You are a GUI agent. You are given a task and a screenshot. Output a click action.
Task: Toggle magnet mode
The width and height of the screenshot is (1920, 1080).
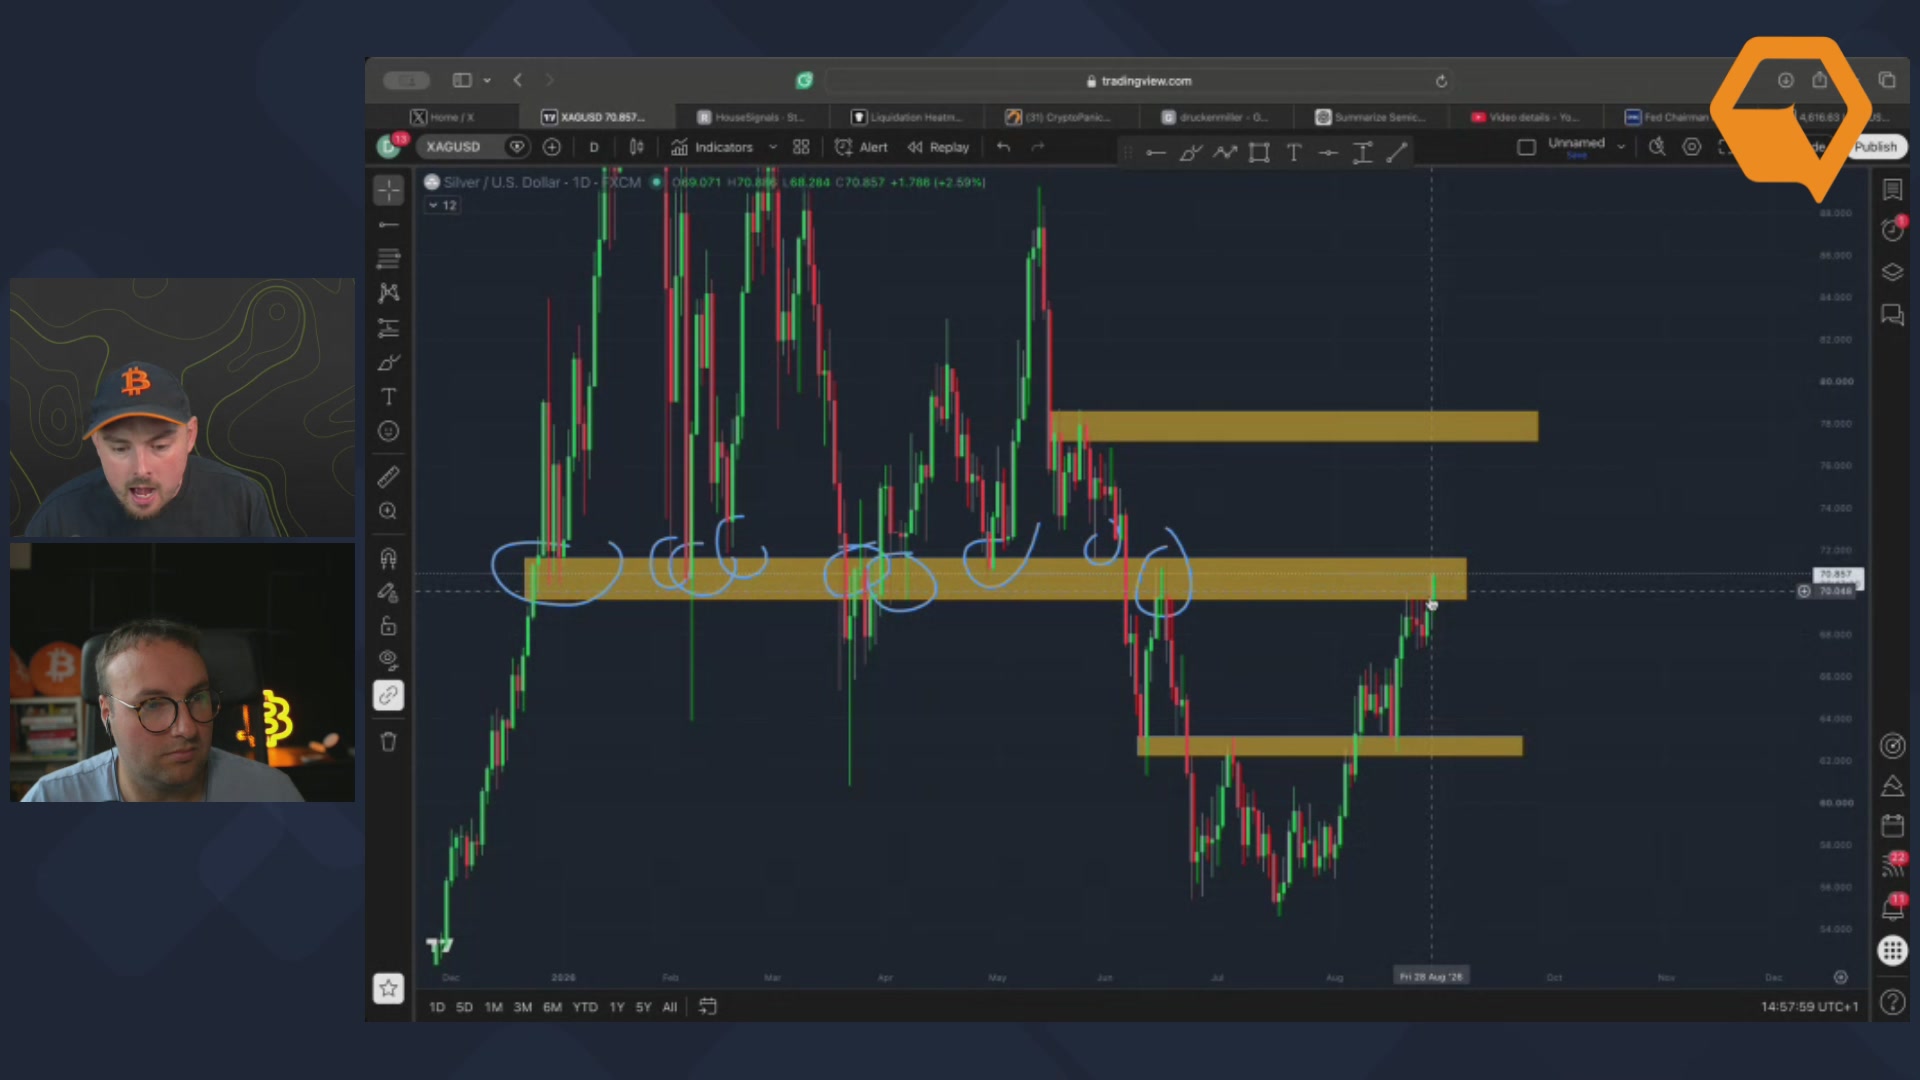click(x=389, y=558)
